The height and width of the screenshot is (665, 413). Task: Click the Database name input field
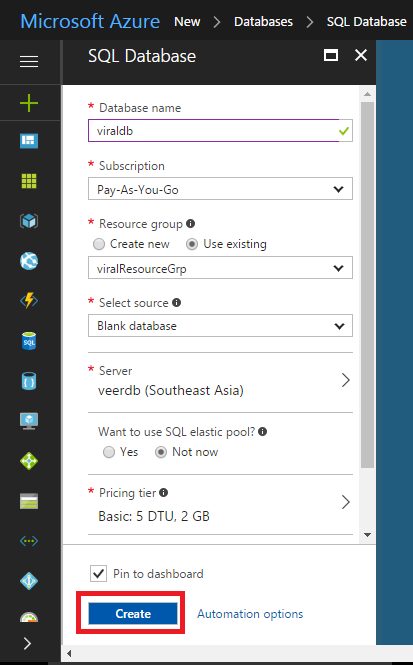[x=220, y=131]
